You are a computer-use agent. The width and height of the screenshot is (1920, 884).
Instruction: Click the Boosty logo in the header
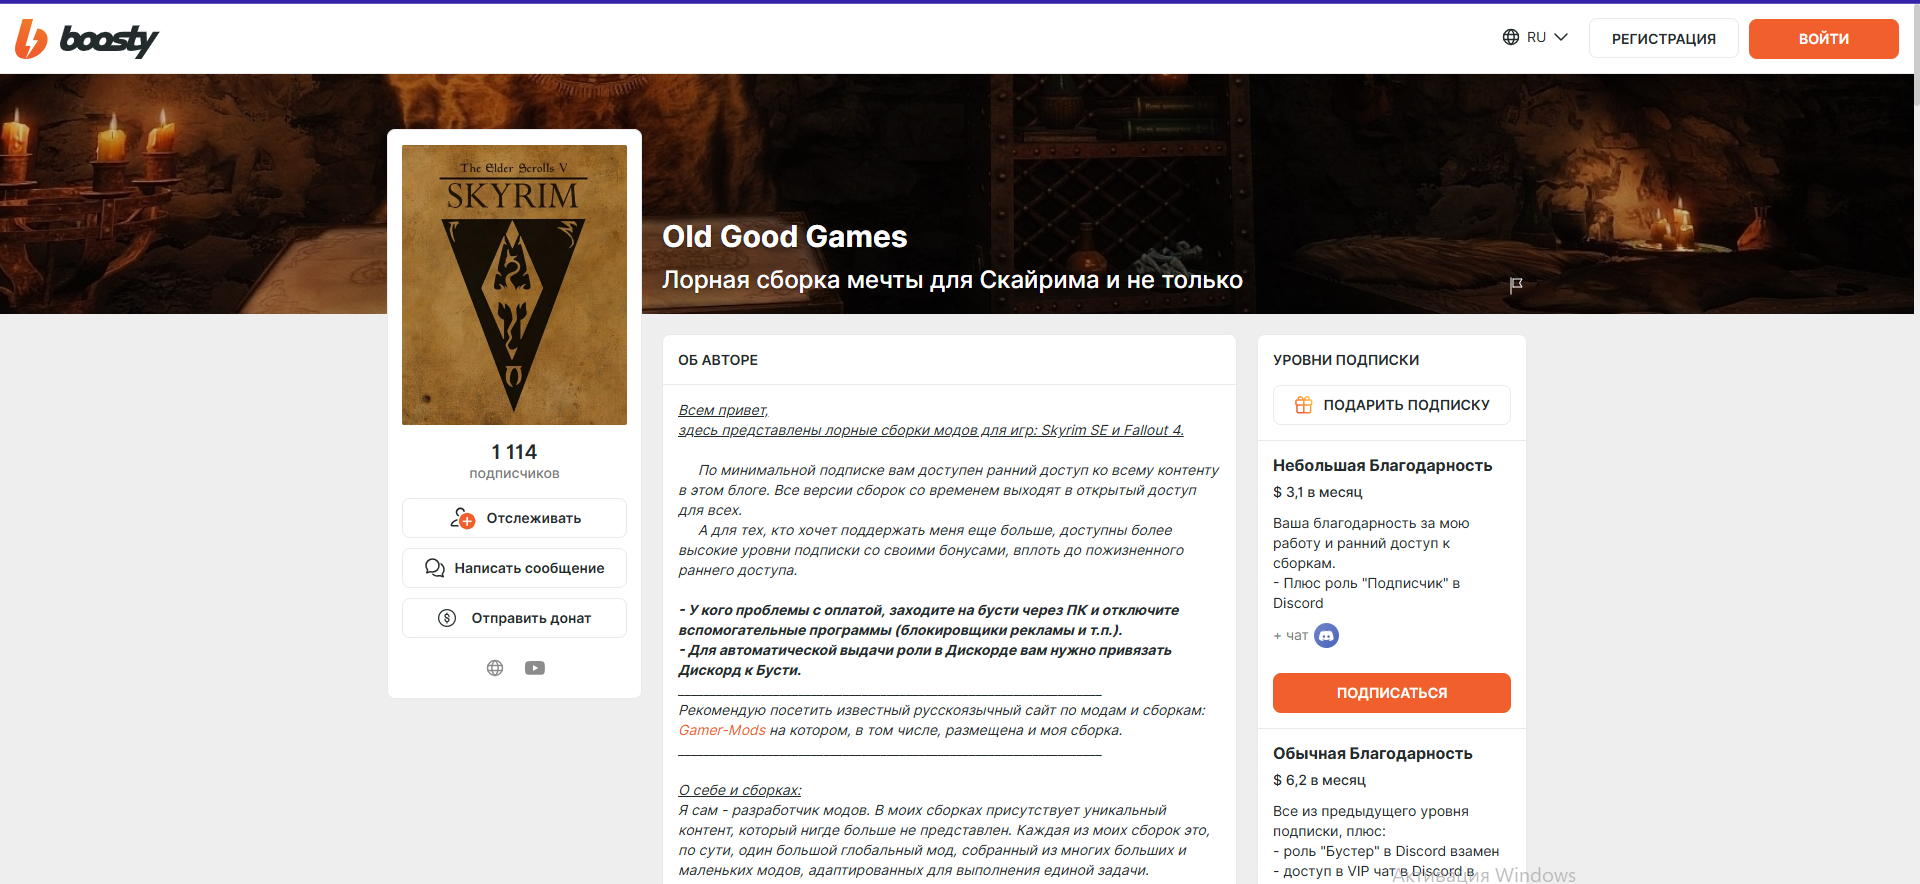click(87, 39)
